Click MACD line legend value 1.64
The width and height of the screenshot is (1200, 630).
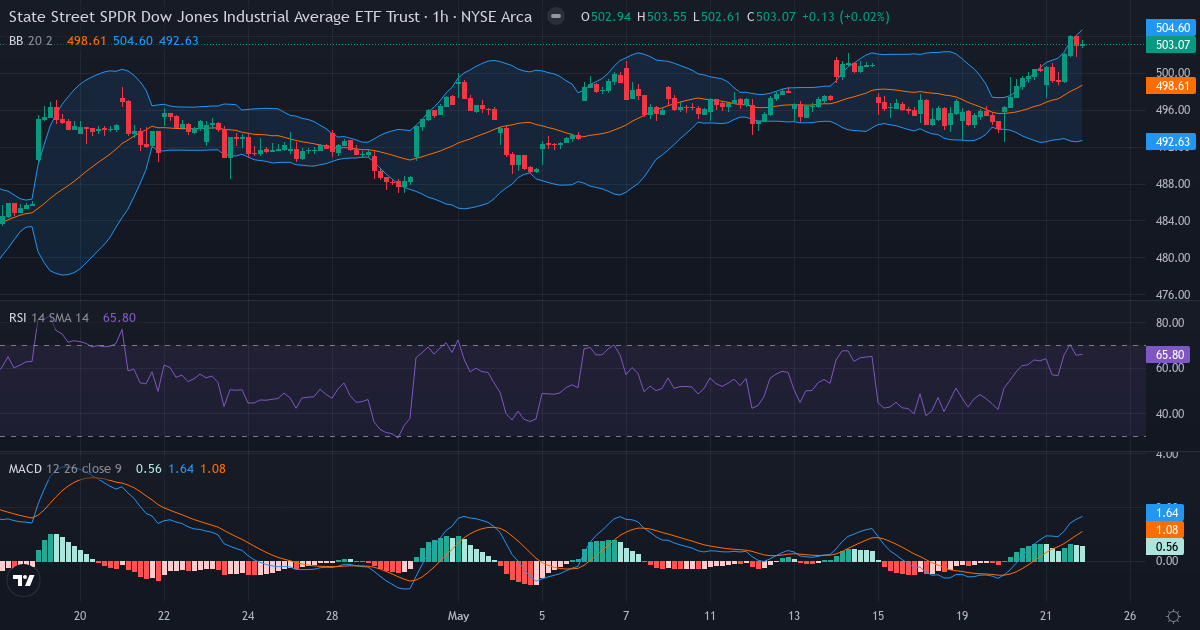pyautogui.click(x=180, y=468)
